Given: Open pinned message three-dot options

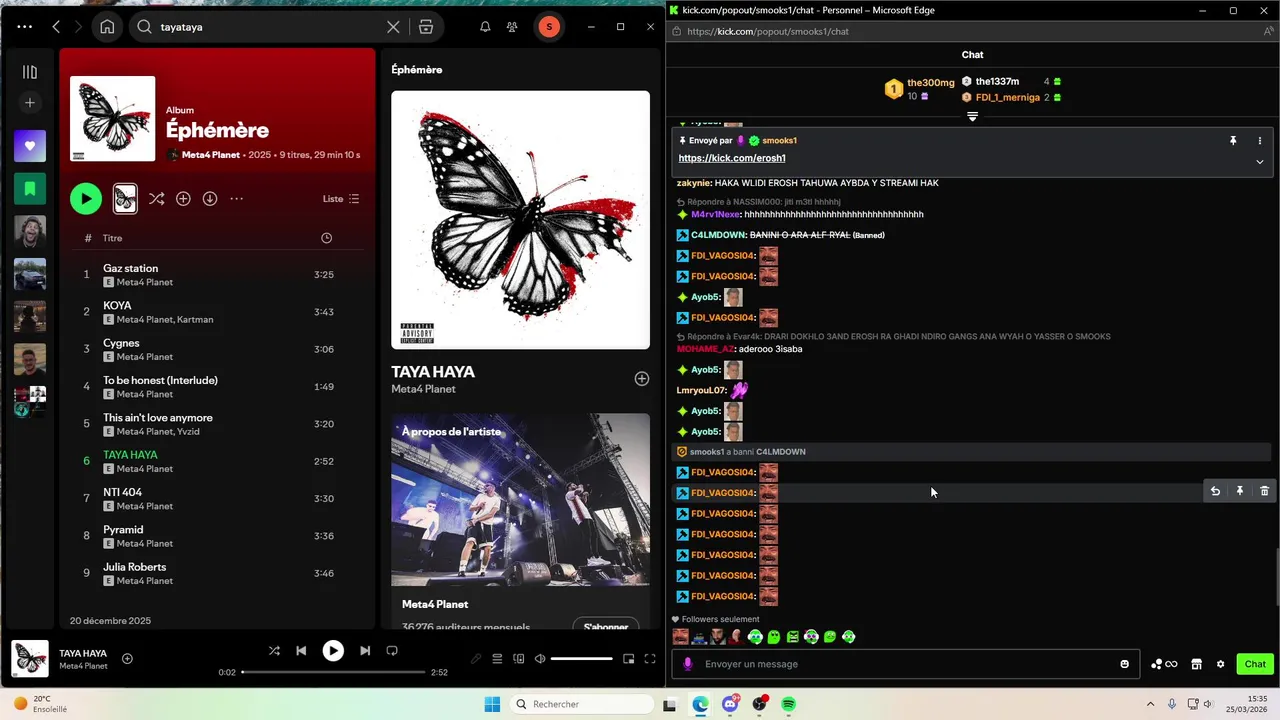Looking at the screenshot, I should coord(1260,141).
